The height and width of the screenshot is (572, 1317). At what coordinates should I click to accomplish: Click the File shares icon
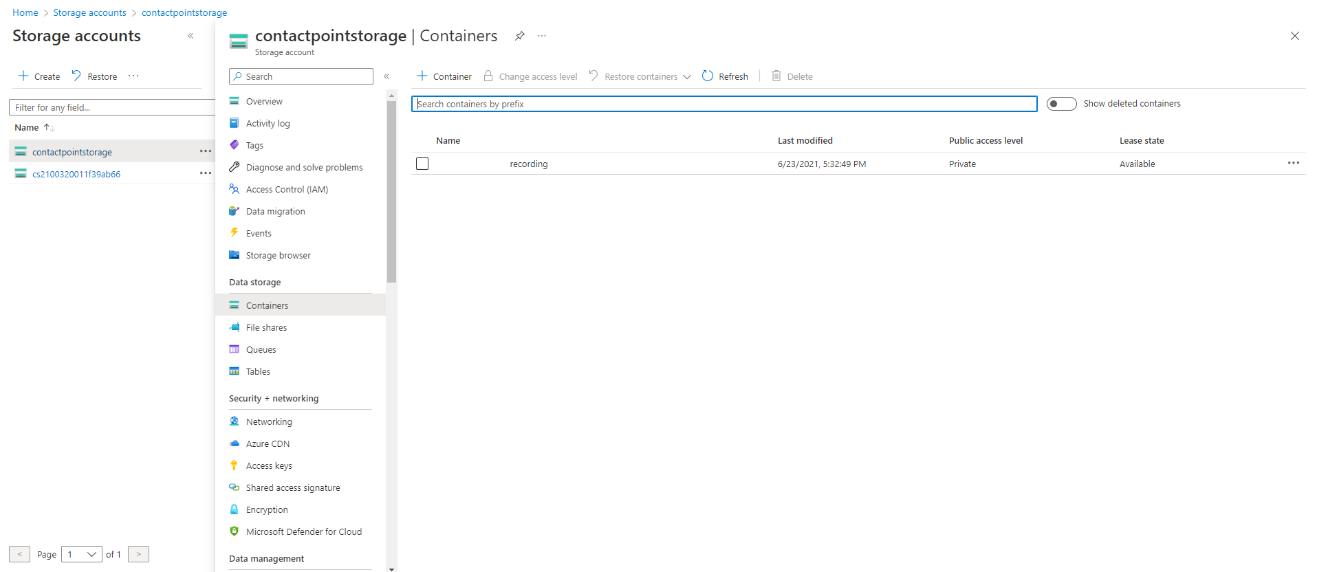(234, 328)
